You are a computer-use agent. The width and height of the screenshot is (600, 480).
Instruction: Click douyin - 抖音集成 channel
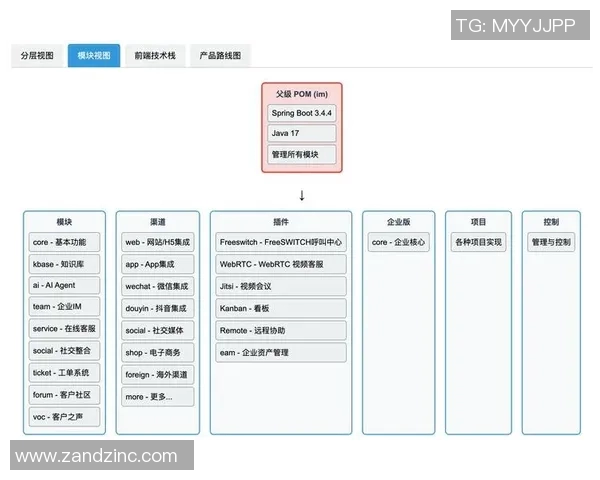[158, 309]
